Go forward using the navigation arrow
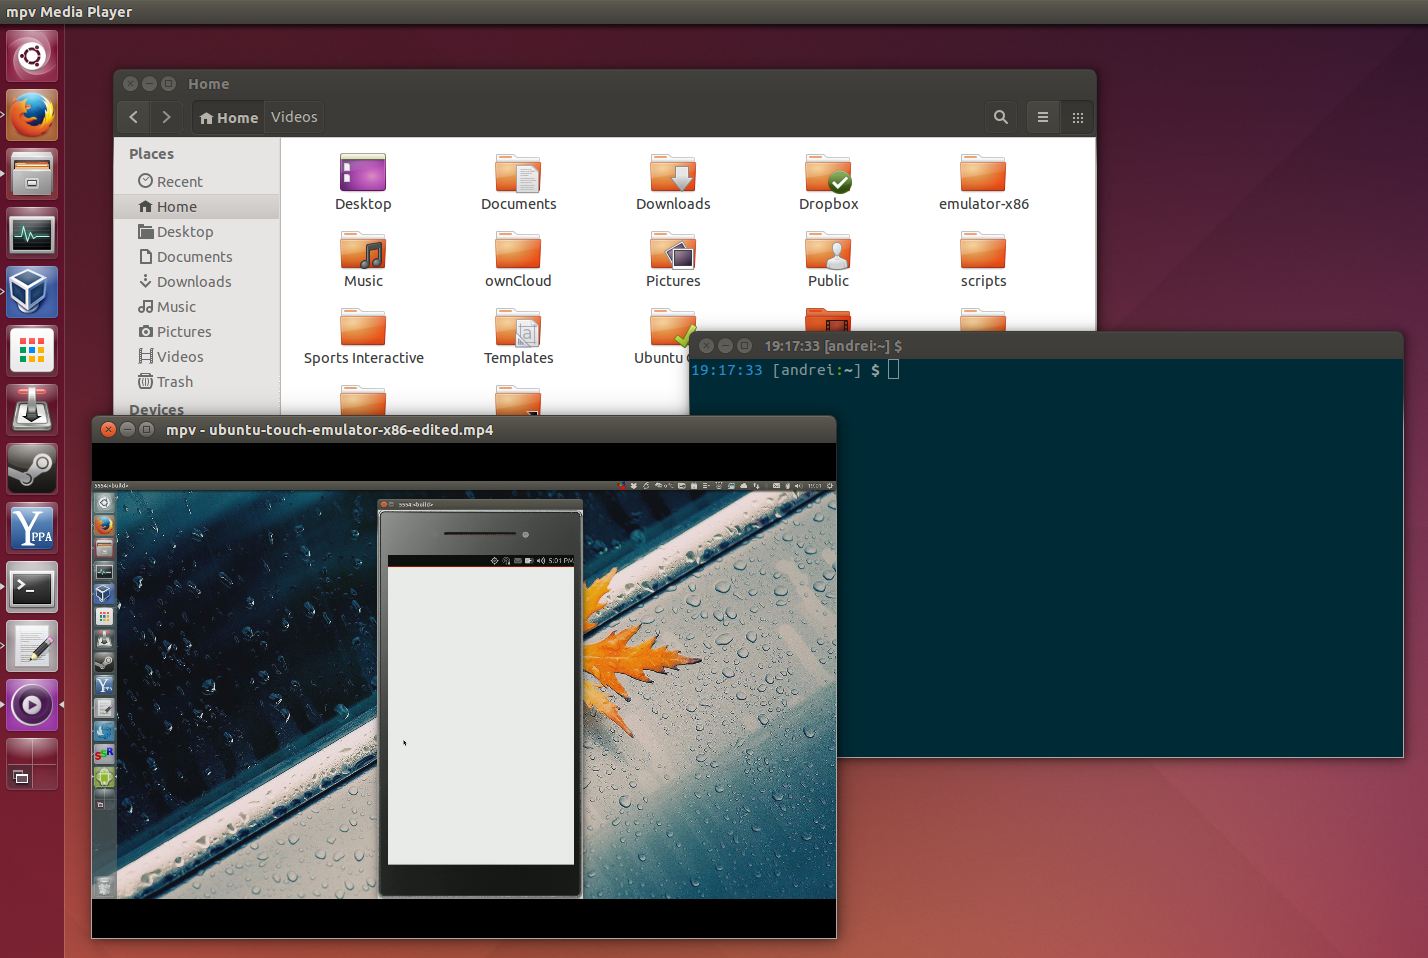This screenshot has height=958, width=1428. (166, 117)
